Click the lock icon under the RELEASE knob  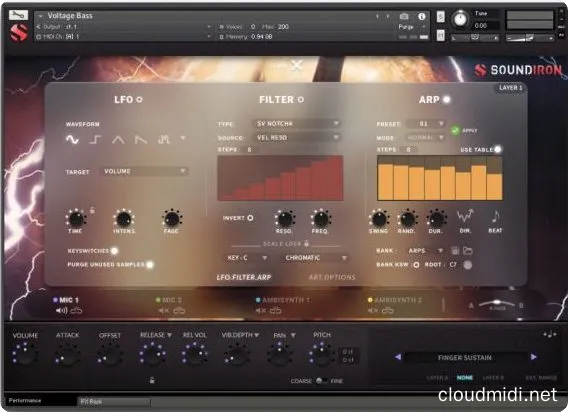tap(152, 380)
